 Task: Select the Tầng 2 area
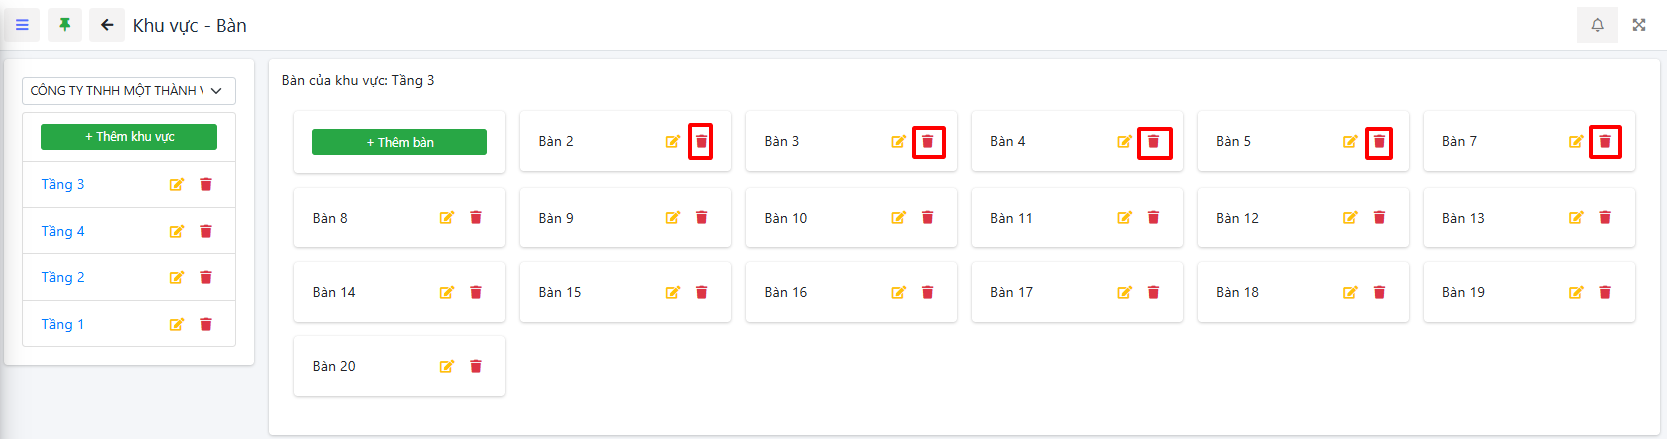(x=63, y=277)
